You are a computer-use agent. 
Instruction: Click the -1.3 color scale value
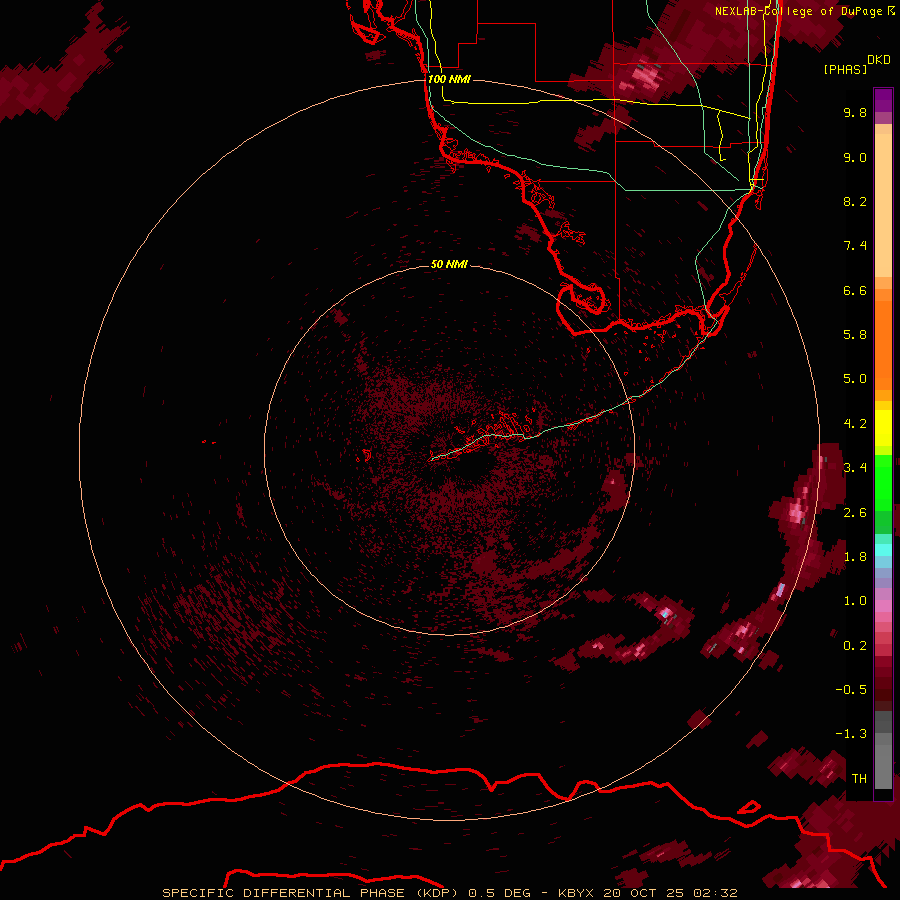point(851,734)
